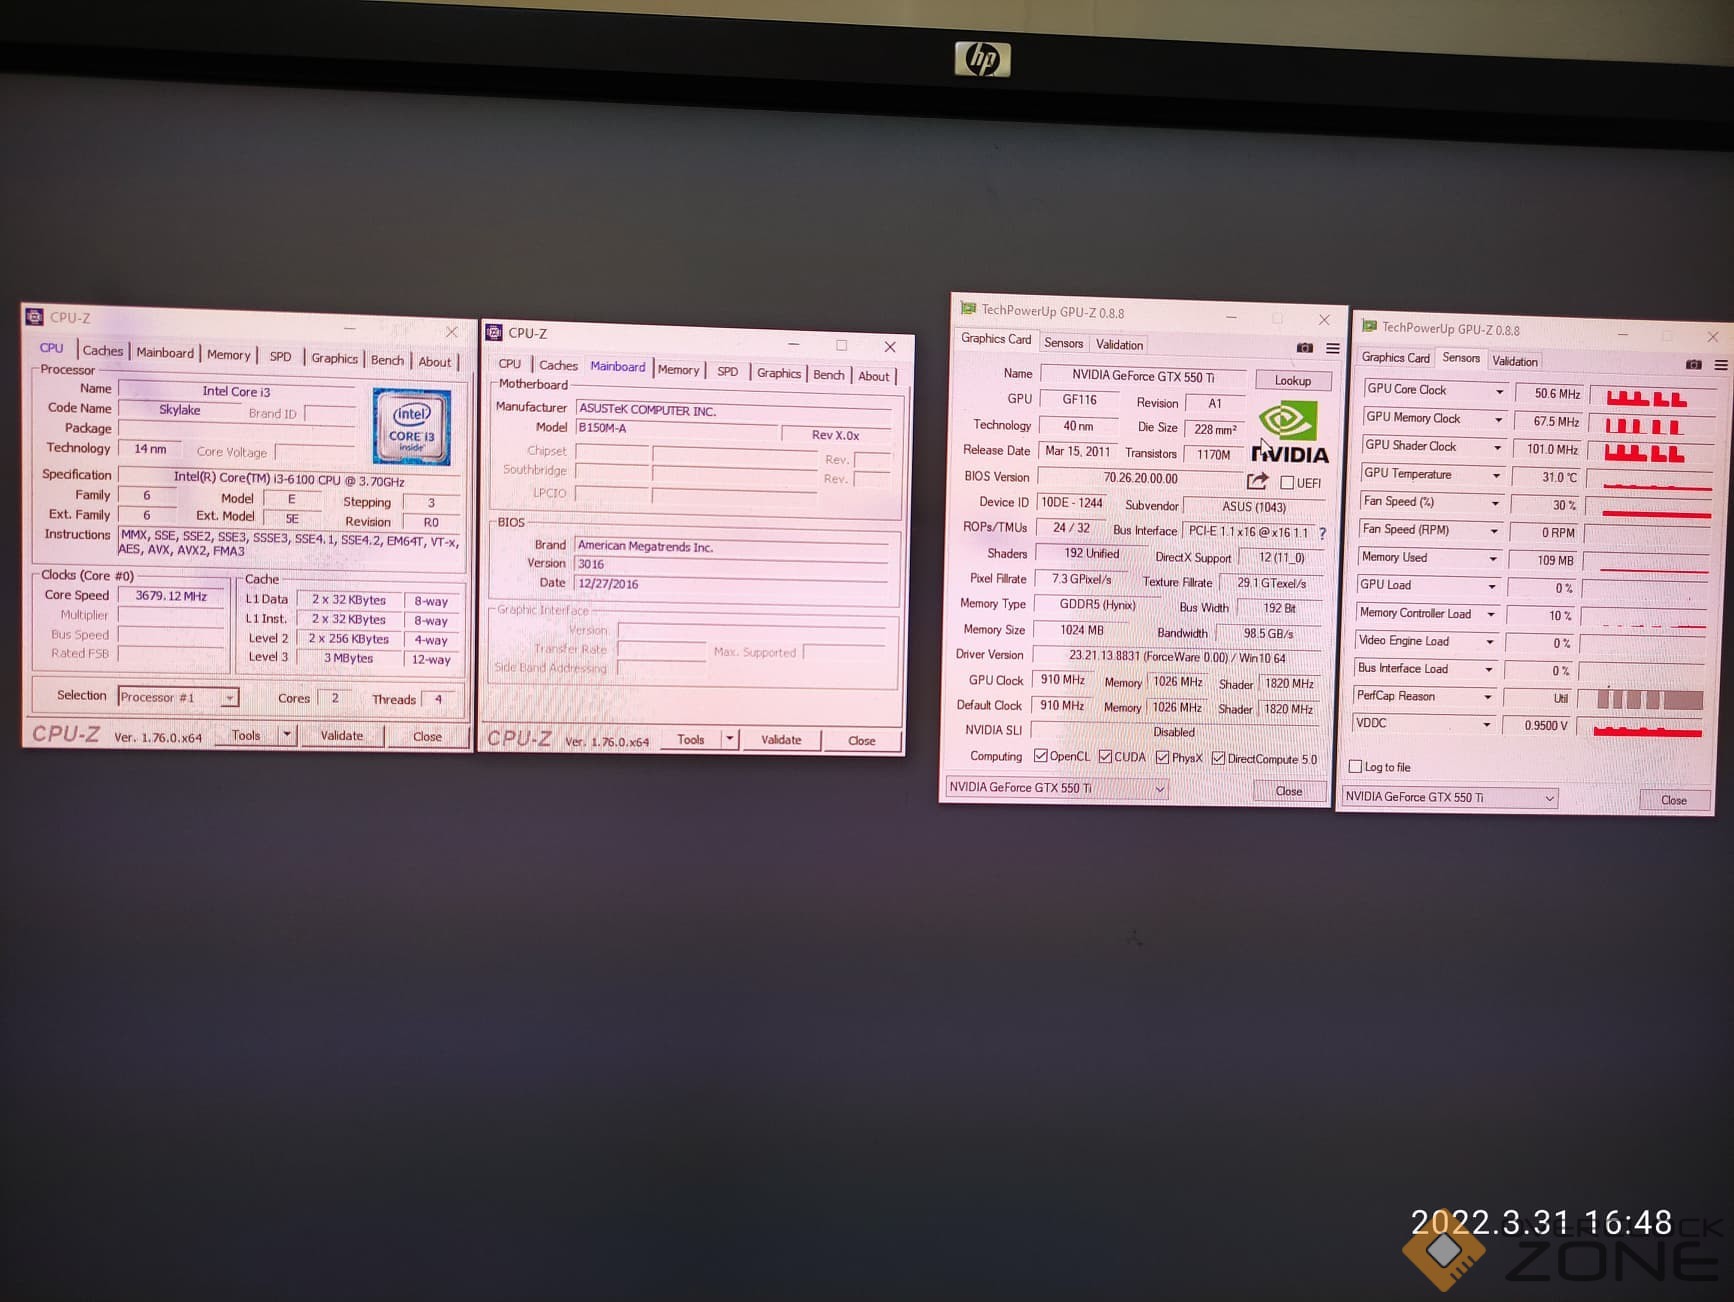Open Tools dropdown arrow in Mainboard CPU-Z
Screen dimensions: 1734x1302
tap(730, 739)
